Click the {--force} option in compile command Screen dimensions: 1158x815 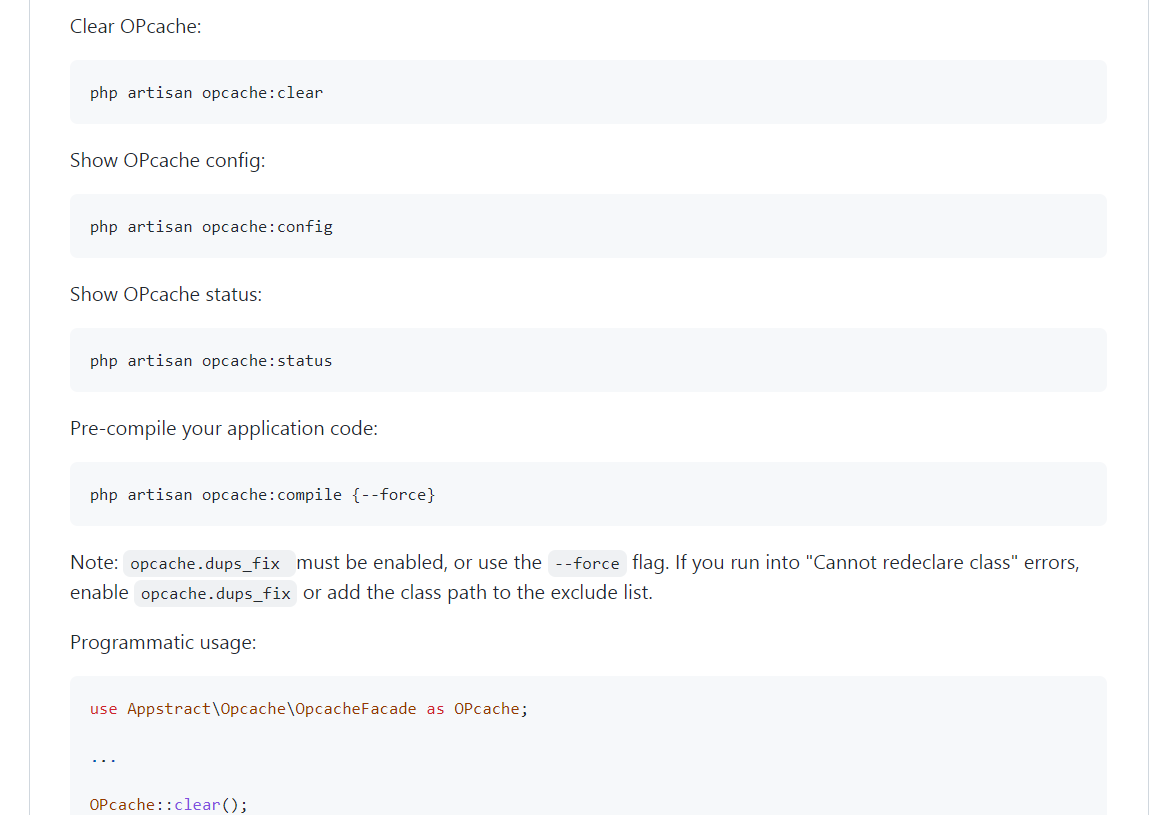point(393,495)
